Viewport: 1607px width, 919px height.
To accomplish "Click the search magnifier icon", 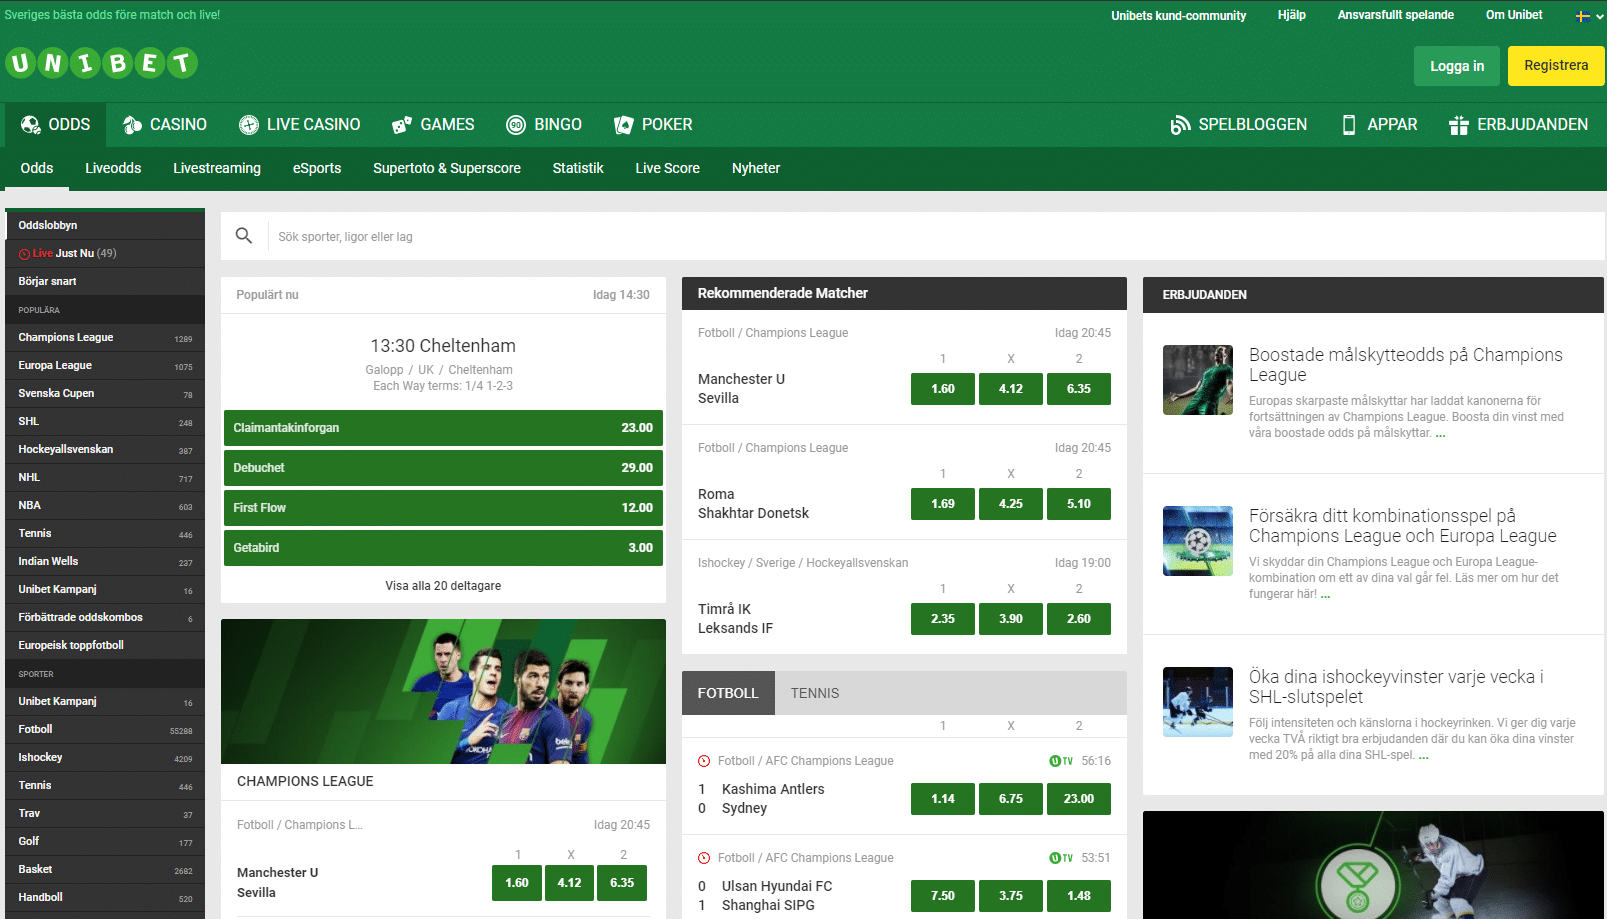I will click(244, 236).
